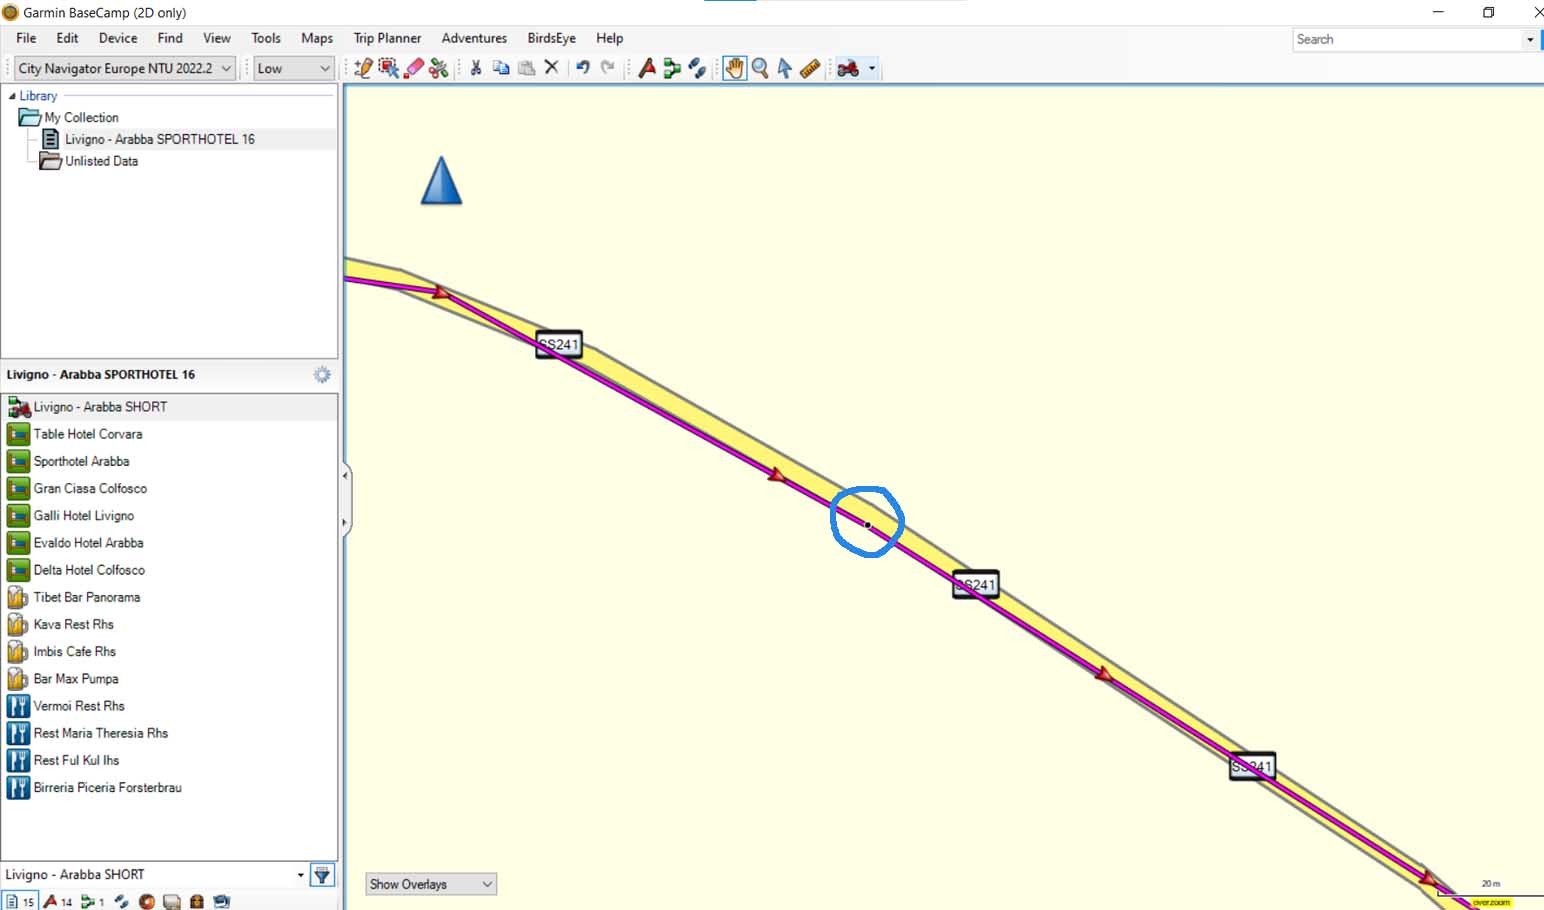Toggle the routes filter showing 1
Image resolution: width=1544 pixels, height=910 pixels.
(93, 901)
